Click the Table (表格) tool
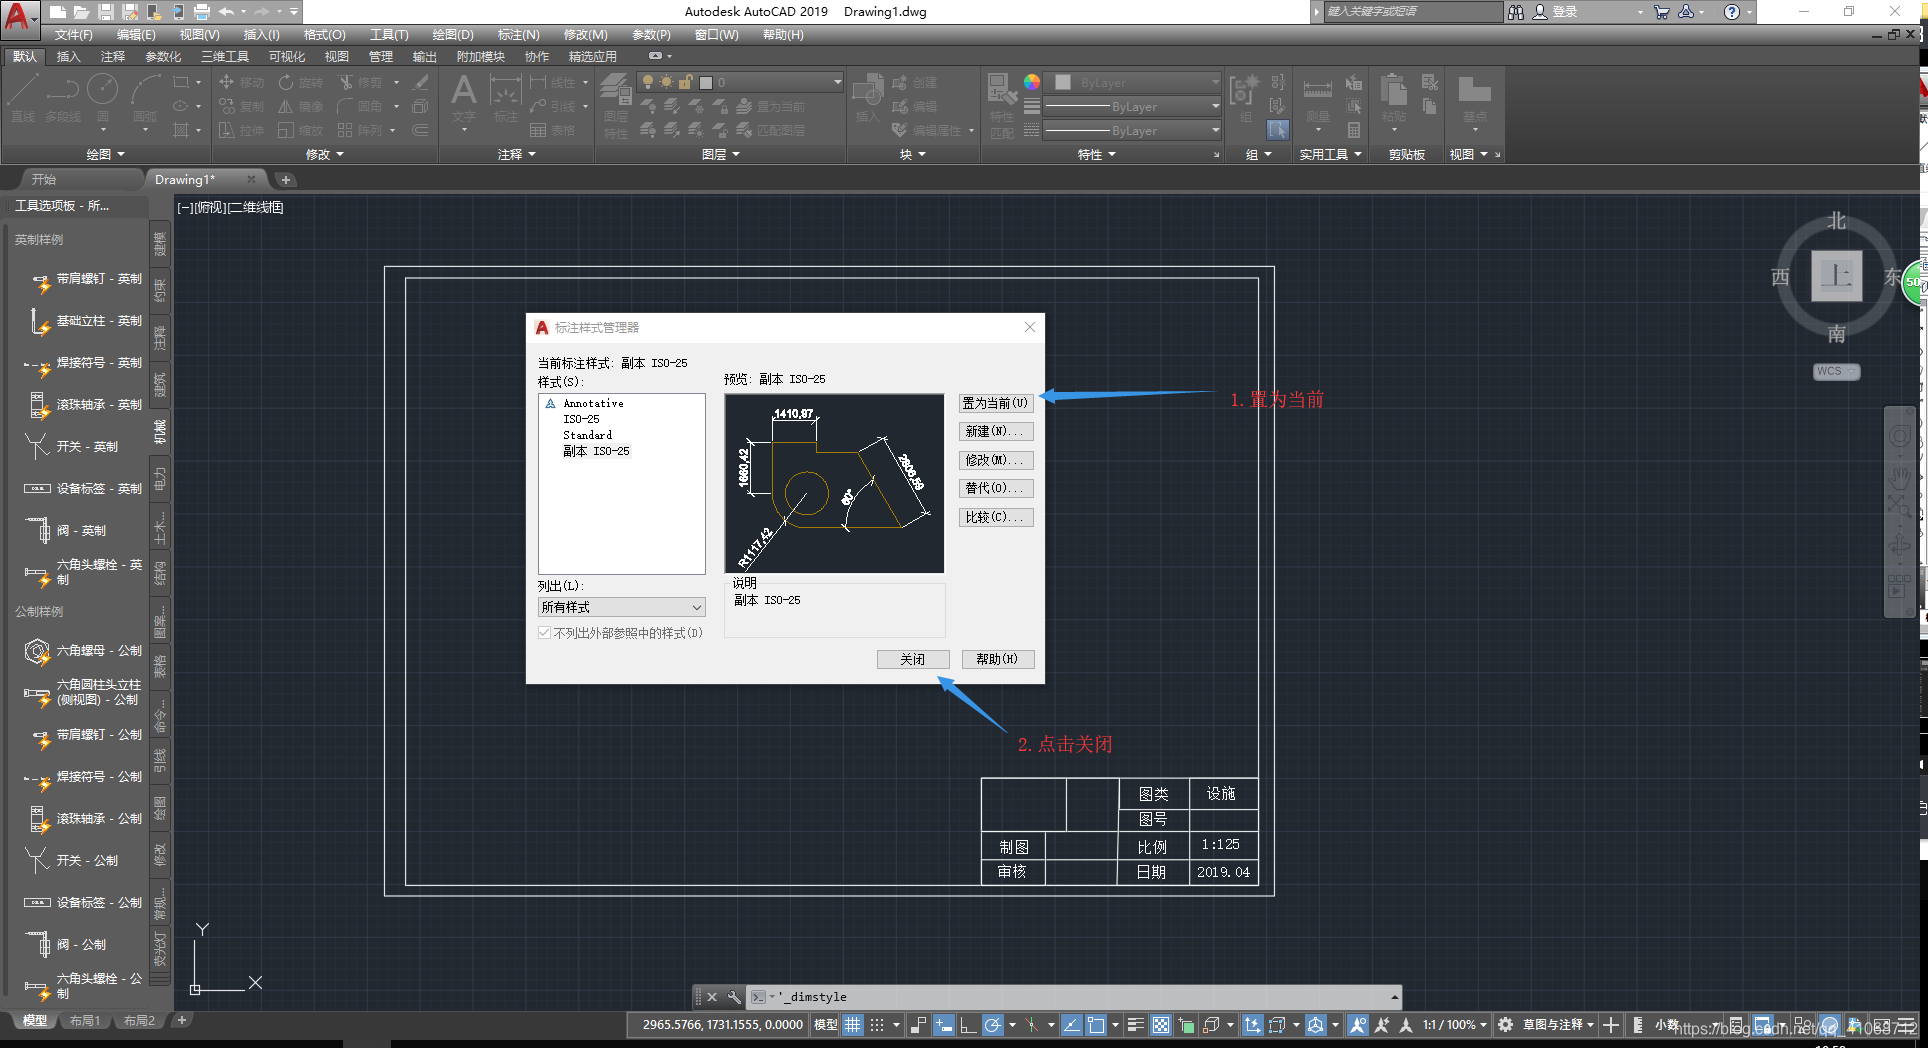1928x1048 pixels. coord(552,130)
